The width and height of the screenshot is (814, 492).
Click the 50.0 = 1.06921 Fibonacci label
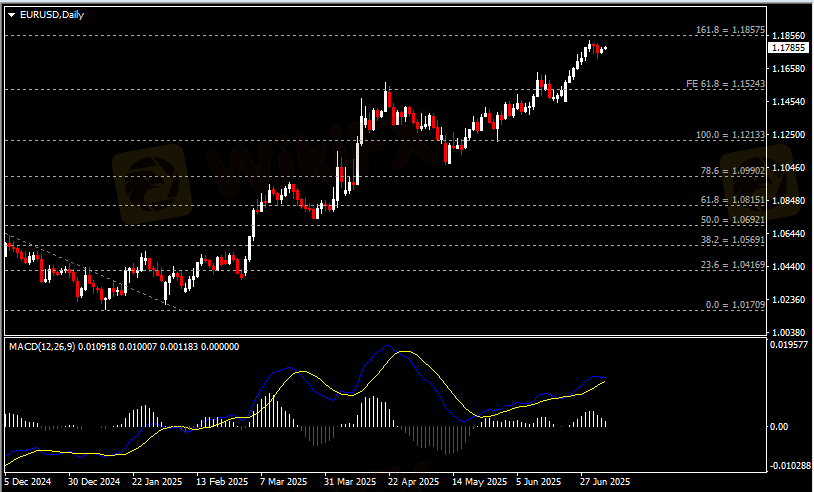[733, 220]
